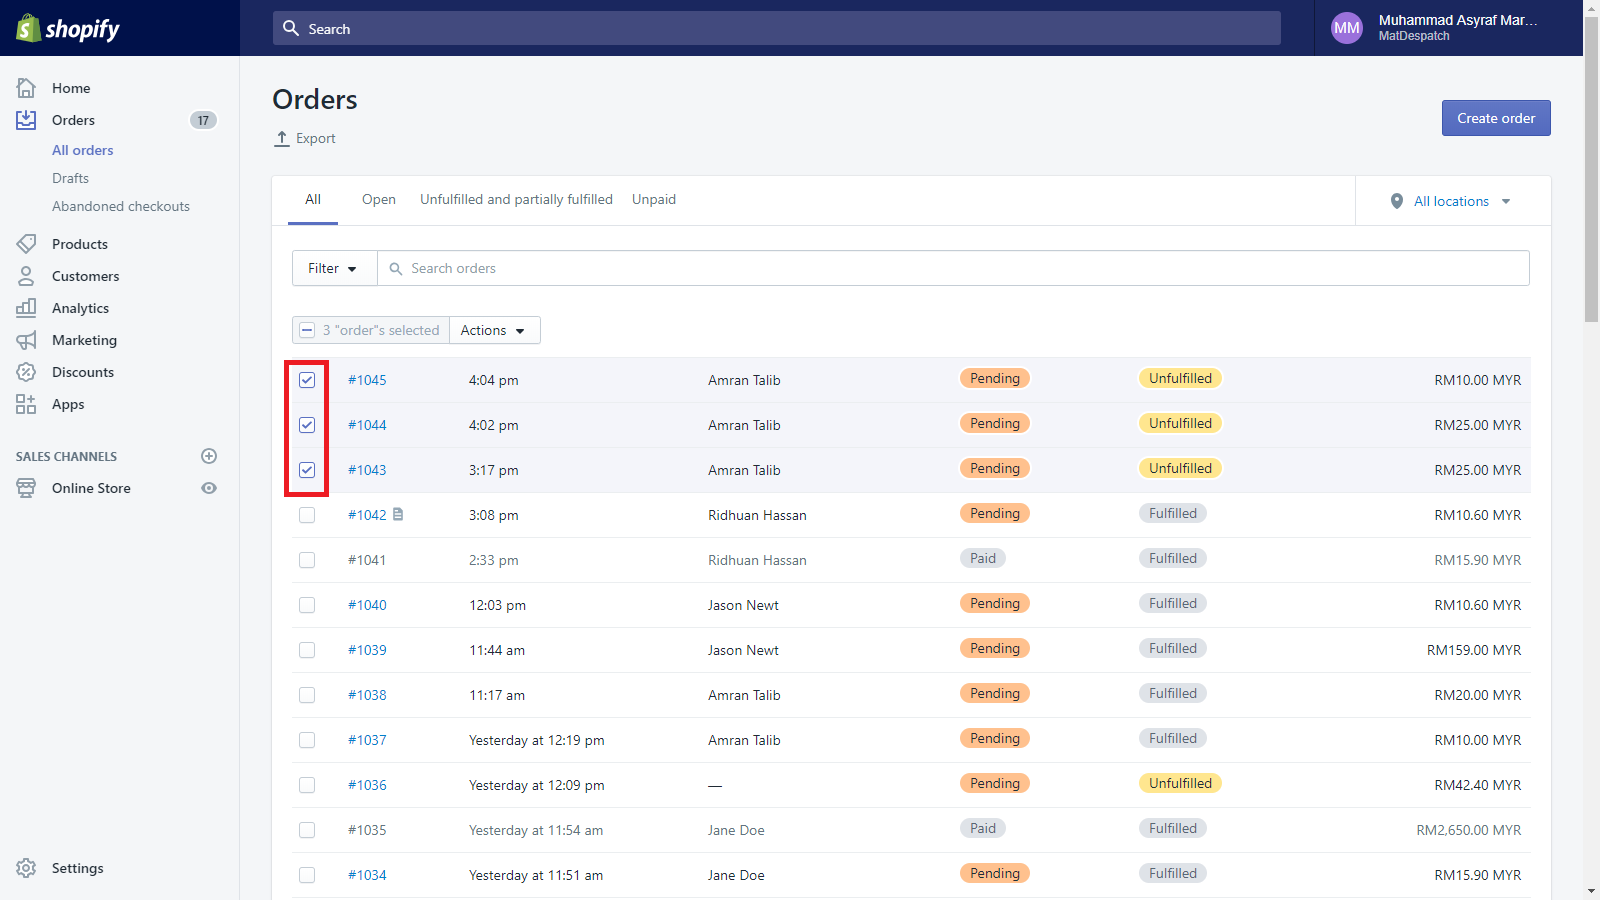Click the Shopify logo
1600x900 pixels.
click(x=67, y=29)
